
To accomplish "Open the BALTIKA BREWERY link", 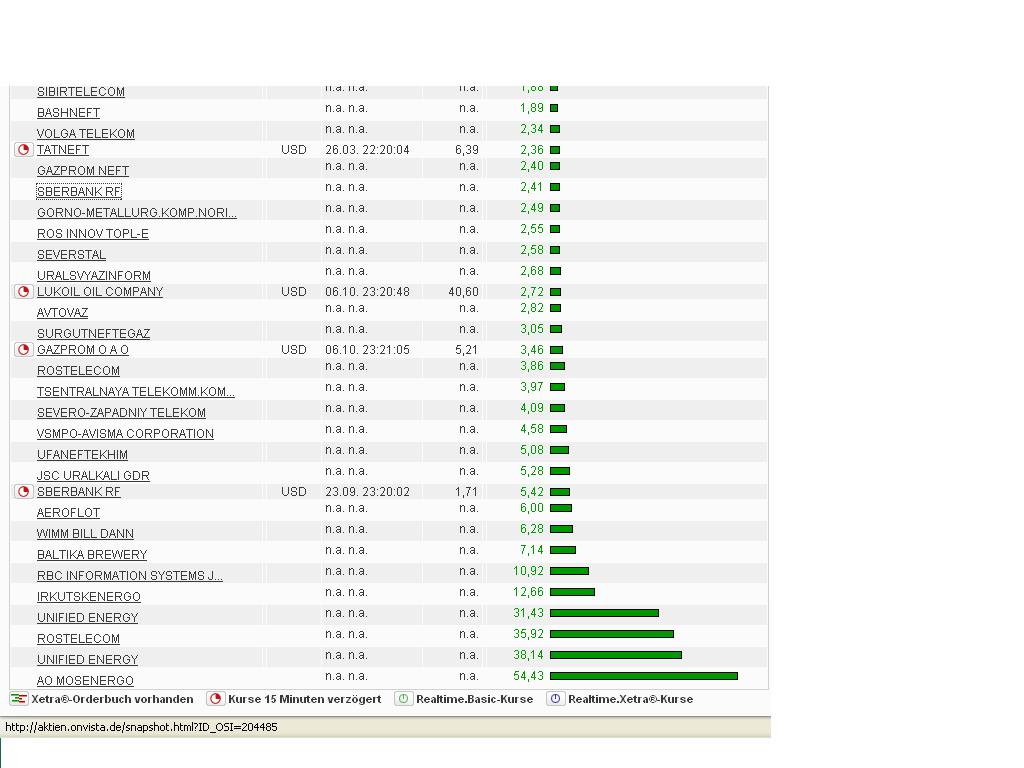I will [x=92, y=554].
